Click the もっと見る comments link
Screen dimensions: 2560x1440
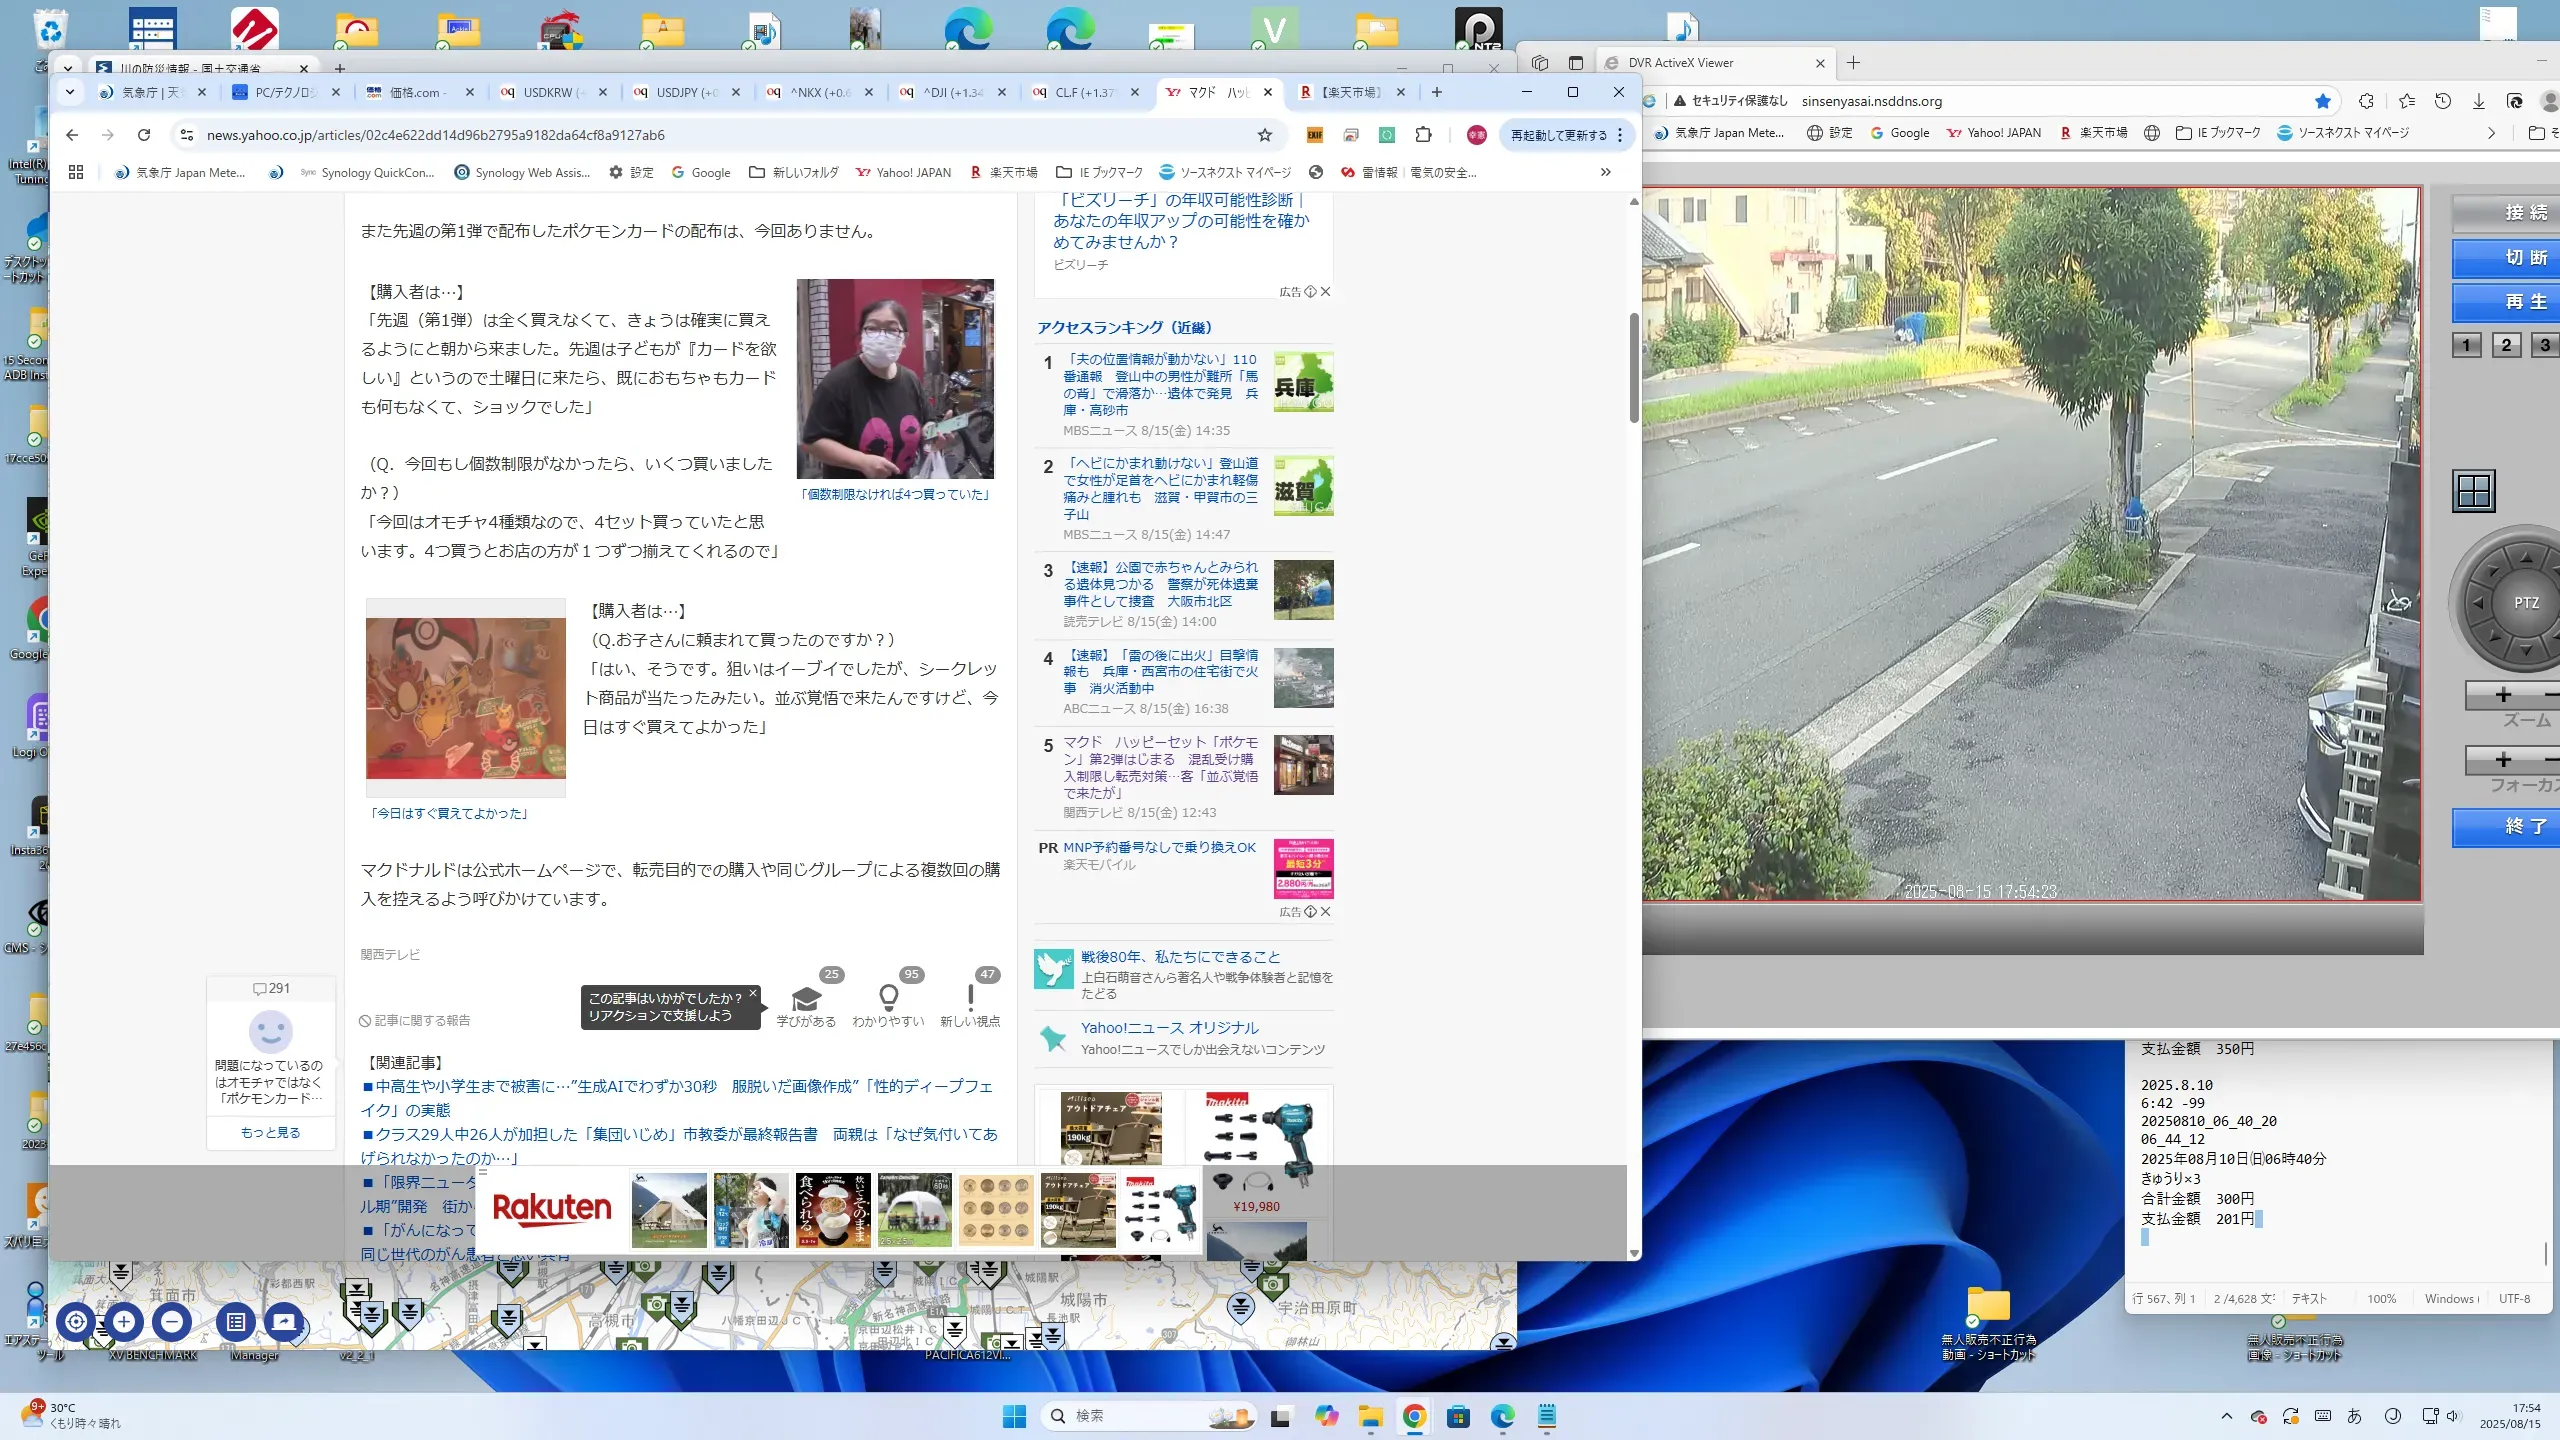(270, 1132)
